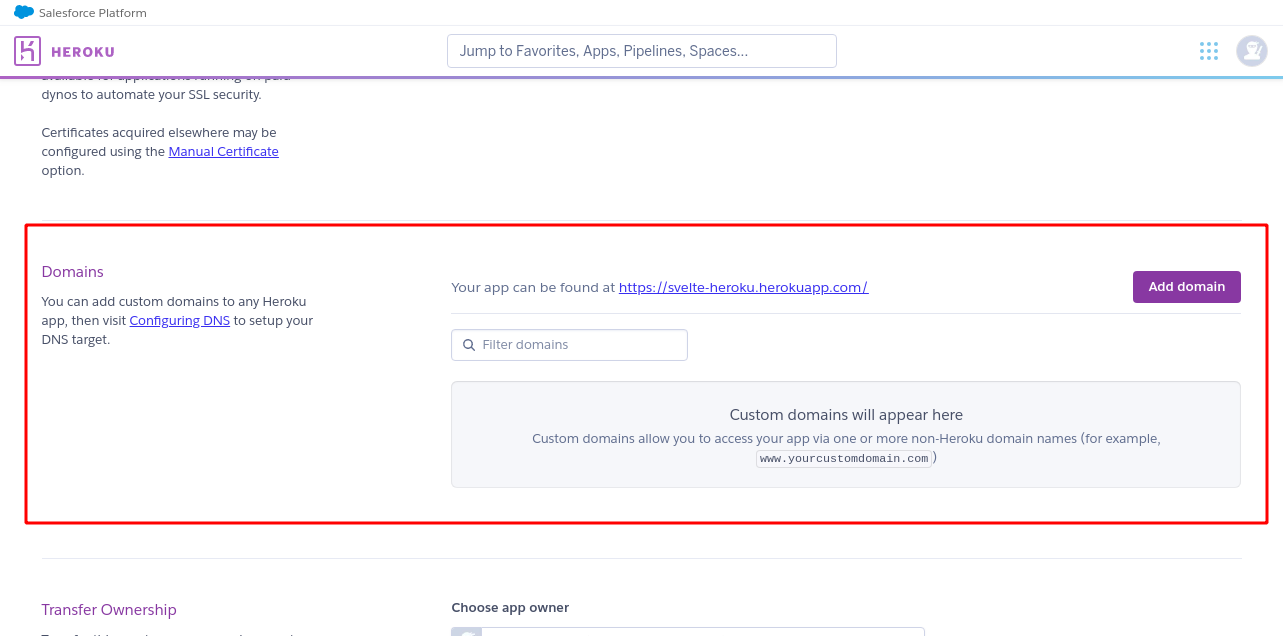This screenshot has width=1283, height=636.
Task: Click the 'Choose app owner' label
Action: (x=510, y=608)
